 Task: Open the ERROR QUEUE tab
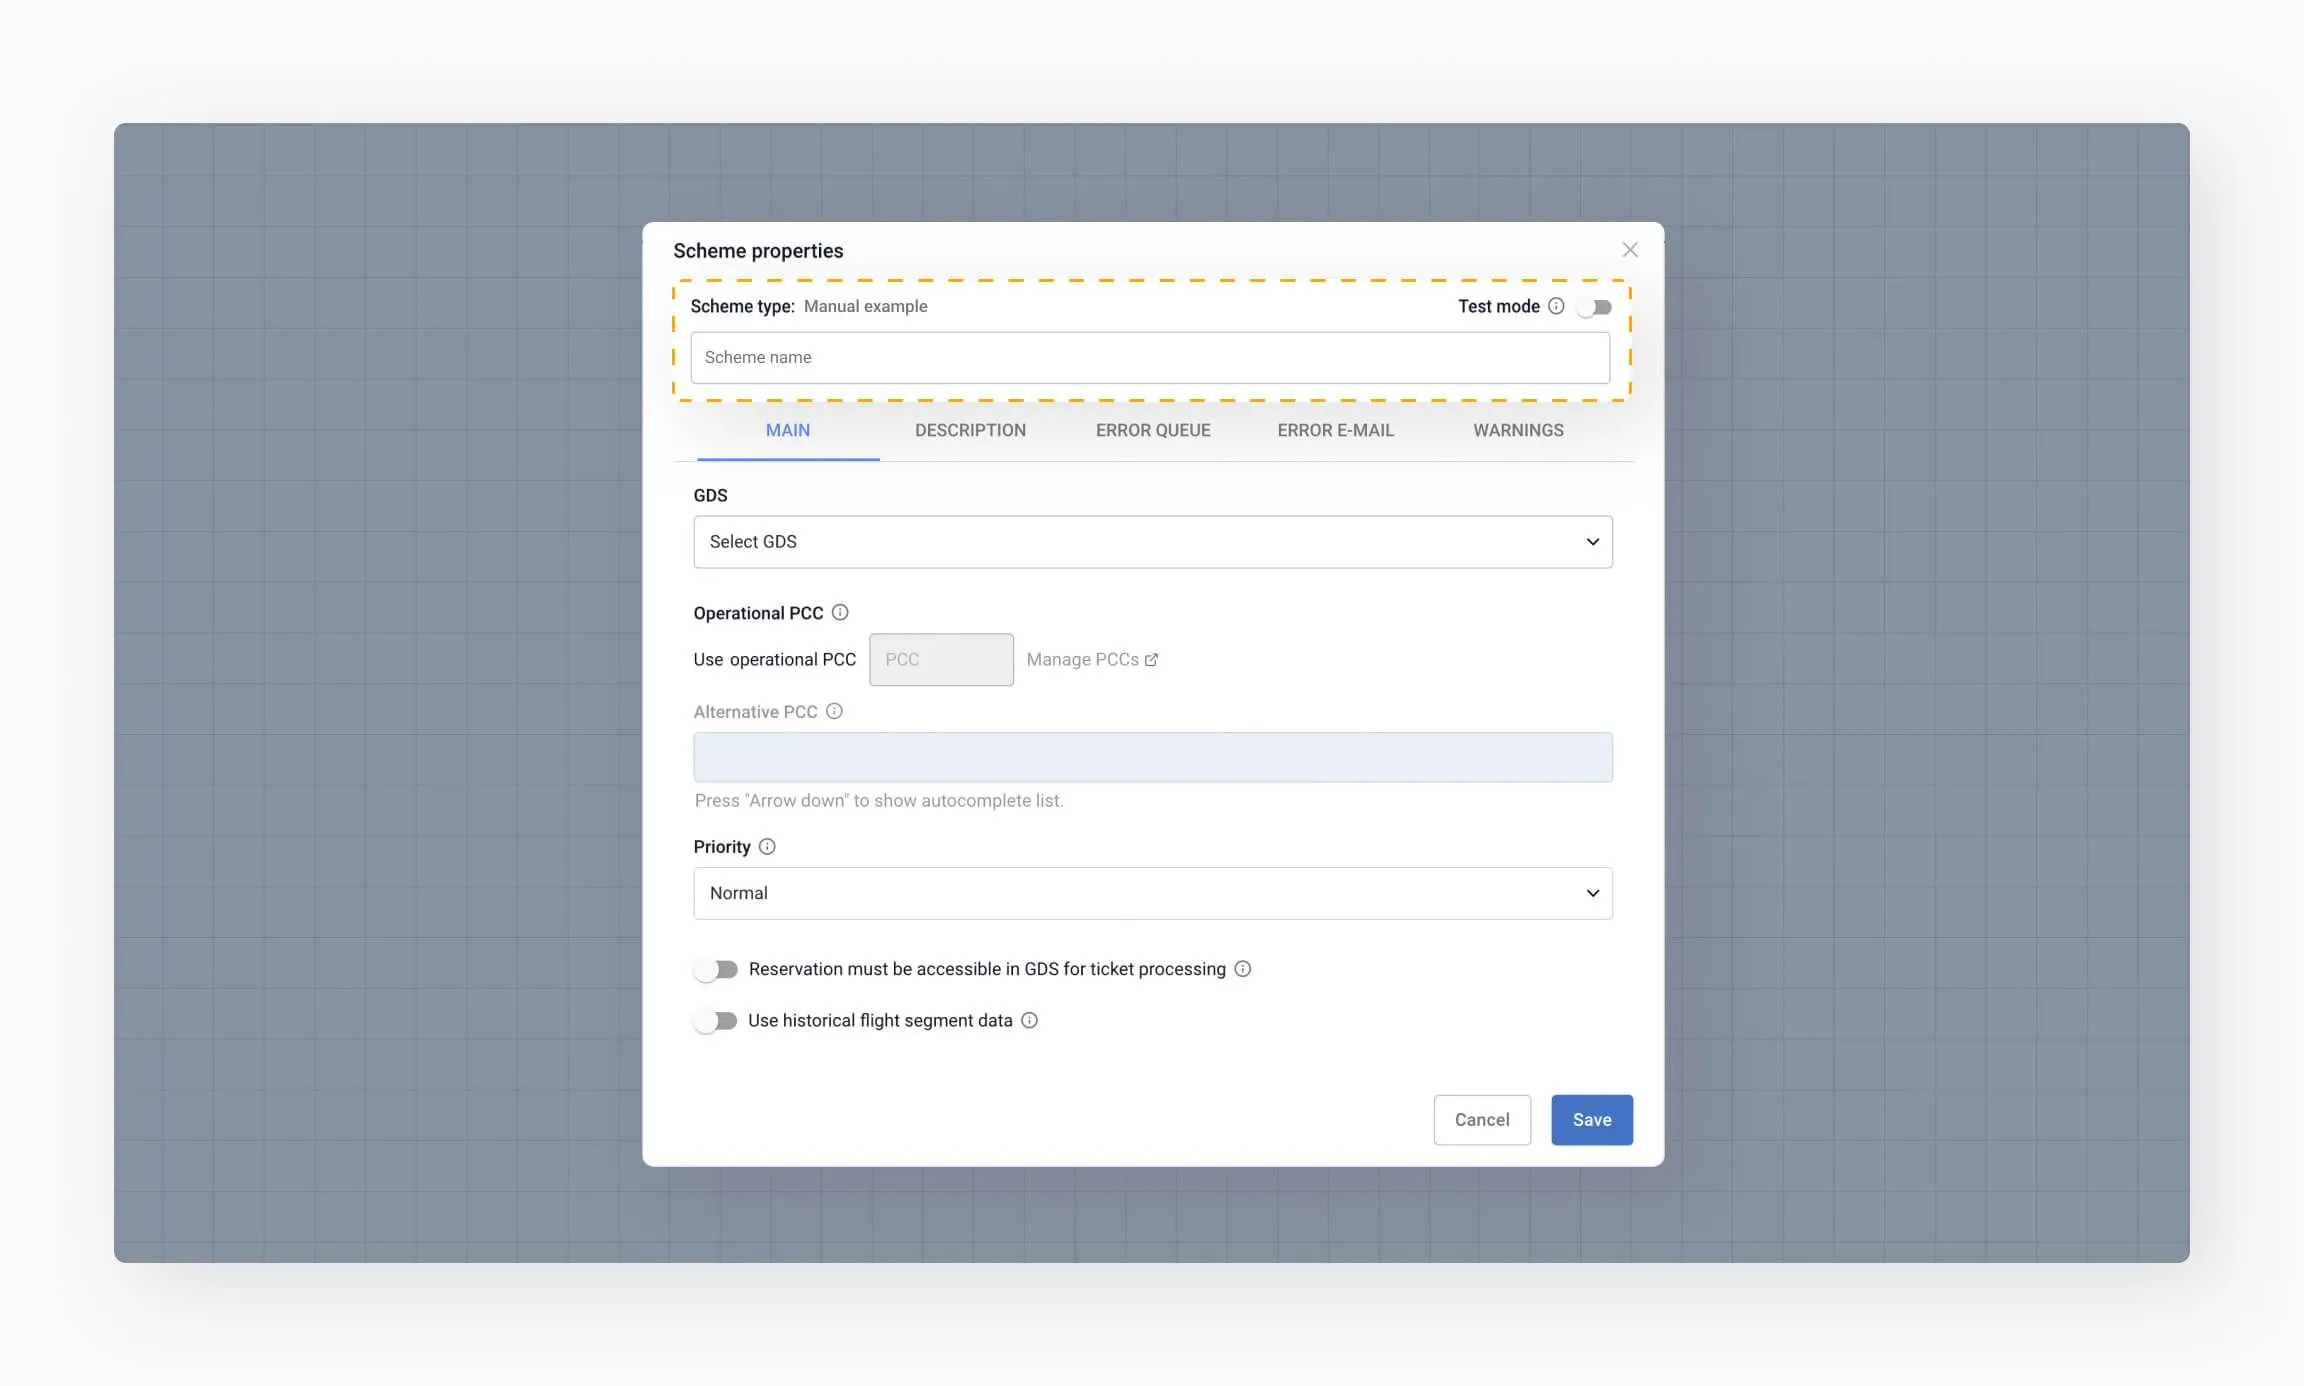tap(1153, 430)
